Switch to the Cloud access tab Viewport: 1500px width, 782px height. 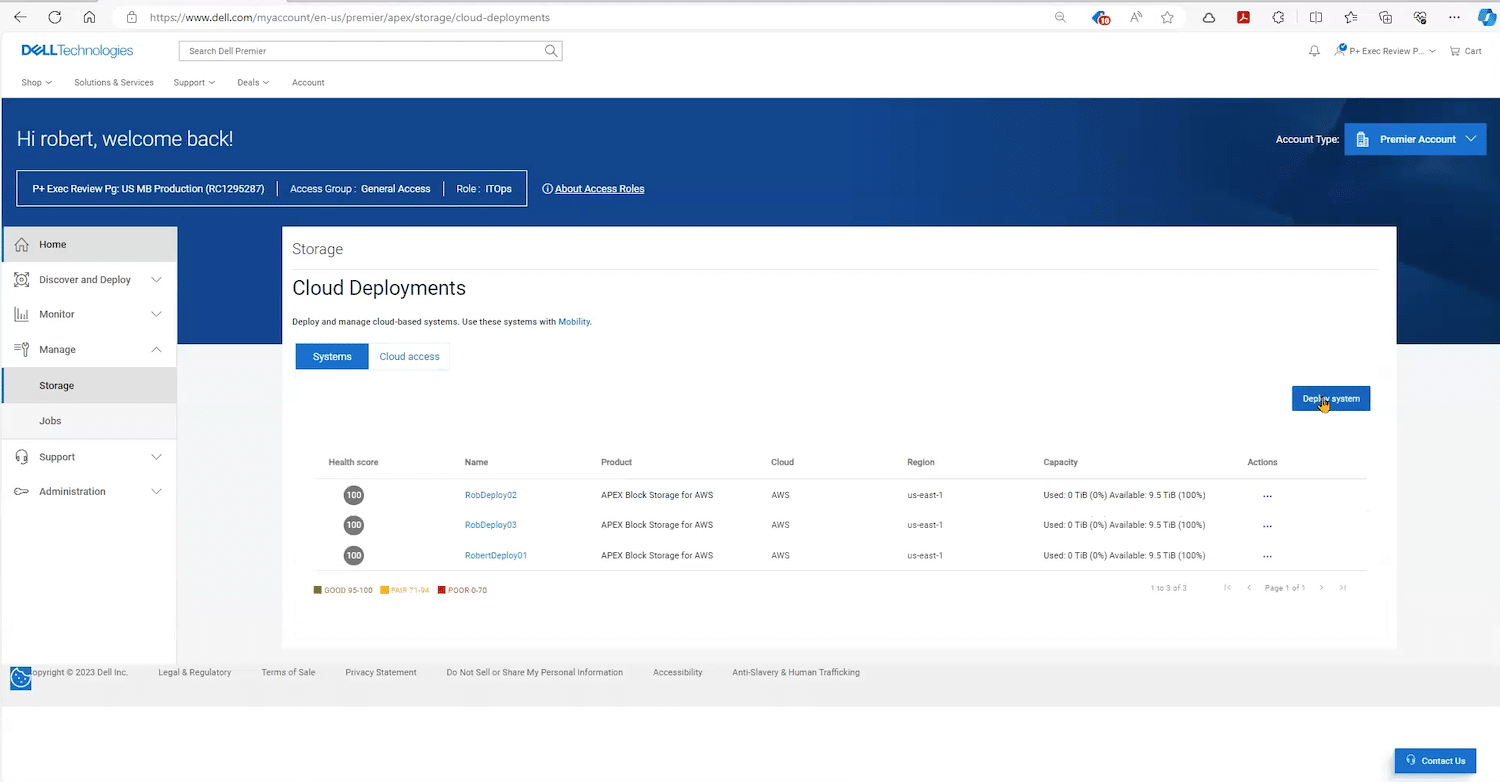[x=409, y=357]
